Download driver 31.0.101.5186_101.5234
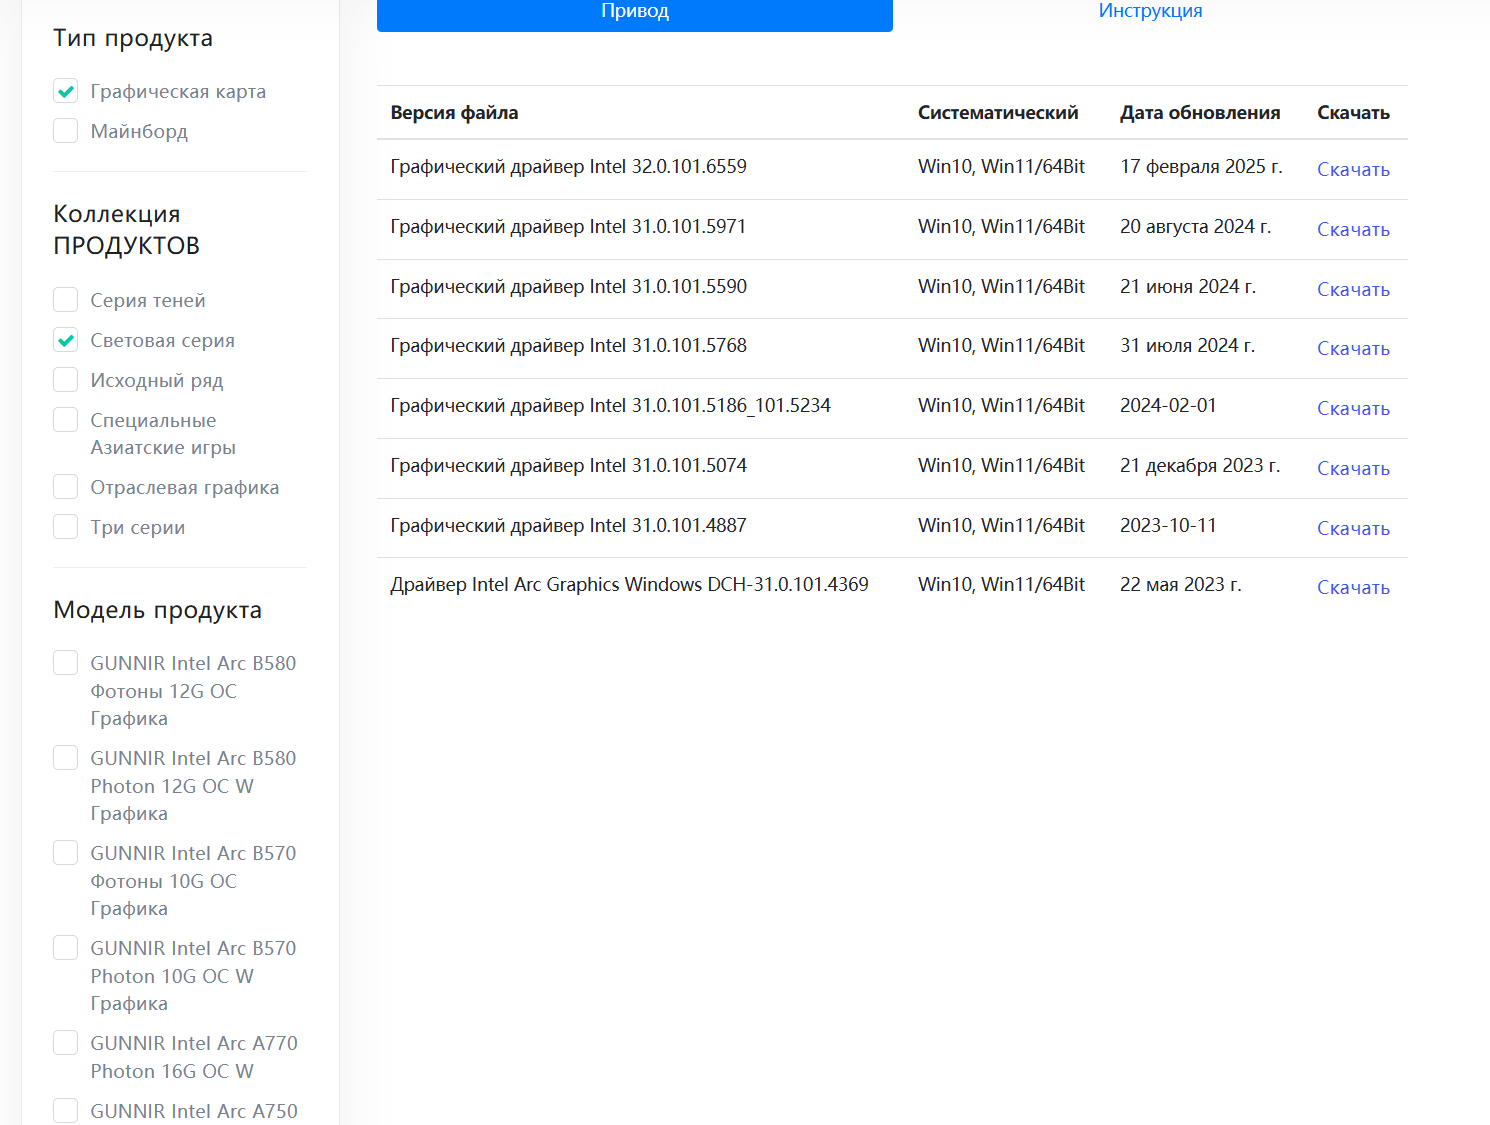Screen dimensions: 1490x1125 point(1353,408)
